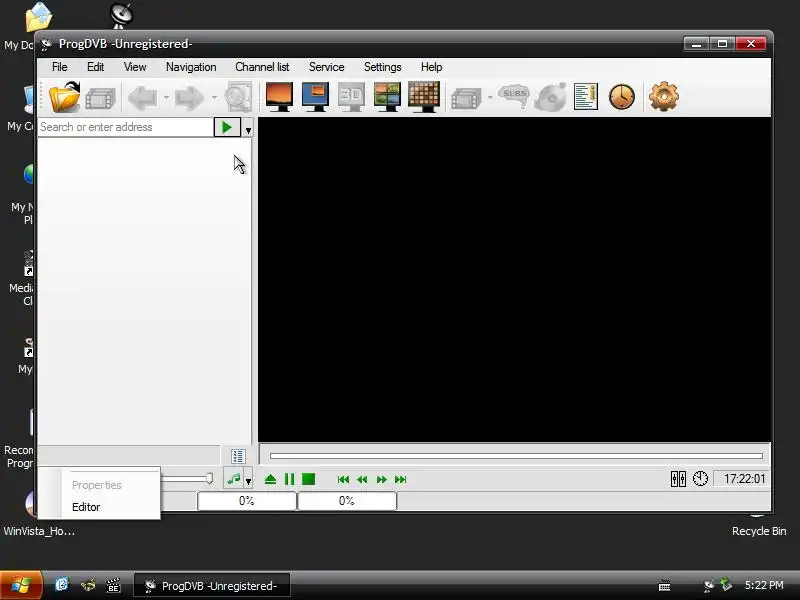Fast forward with the green double-right arrows
The image size is (800, 600).
[x=382, y=480]
